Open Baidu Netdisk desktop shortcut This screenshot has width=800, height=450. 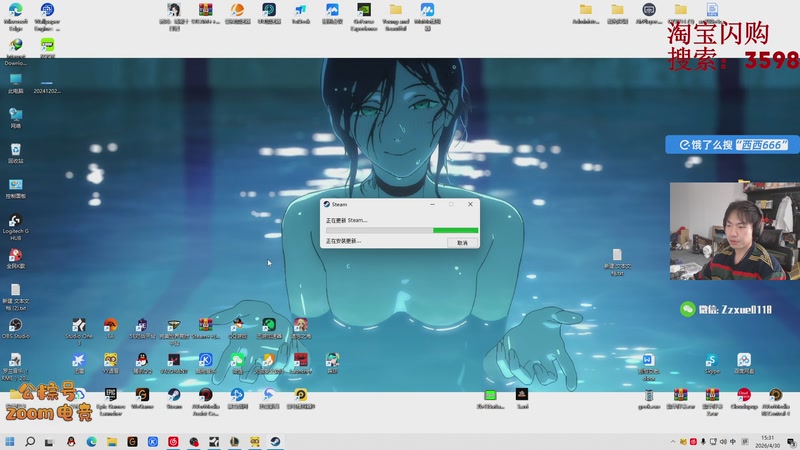[x=743, y=363]
